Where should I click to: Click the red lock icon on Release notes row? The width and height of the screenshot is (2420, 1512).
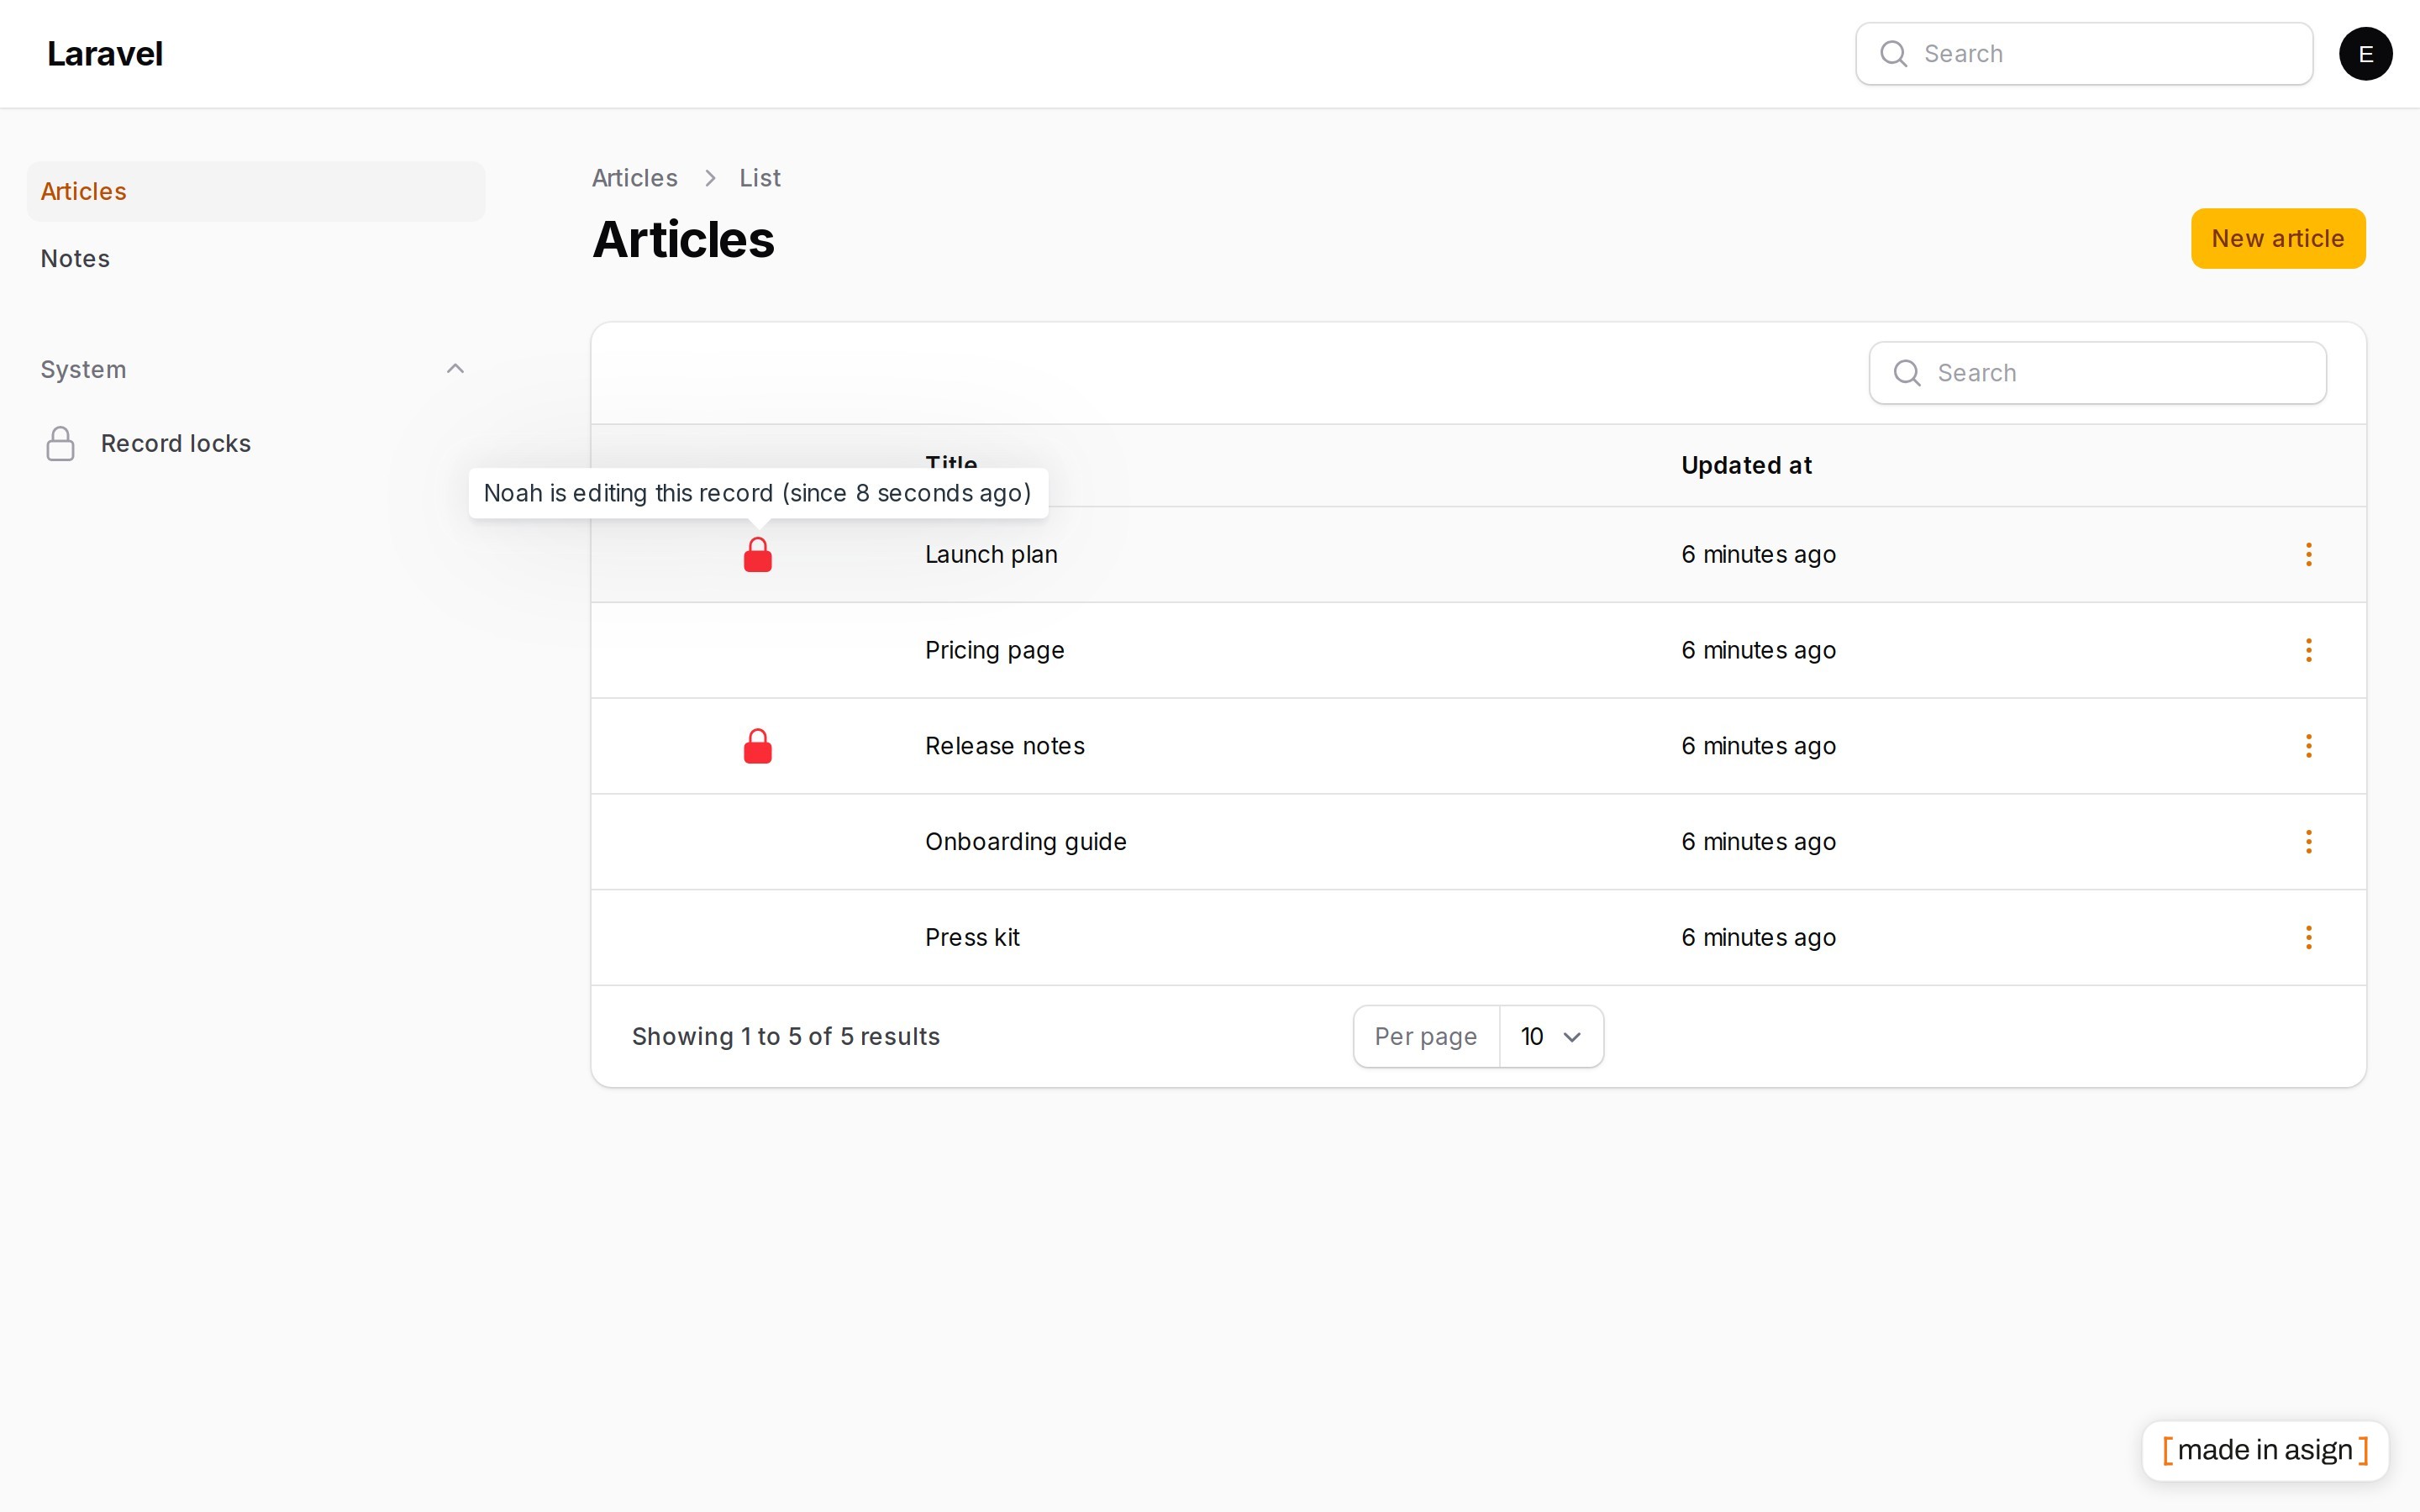[758, 746]
